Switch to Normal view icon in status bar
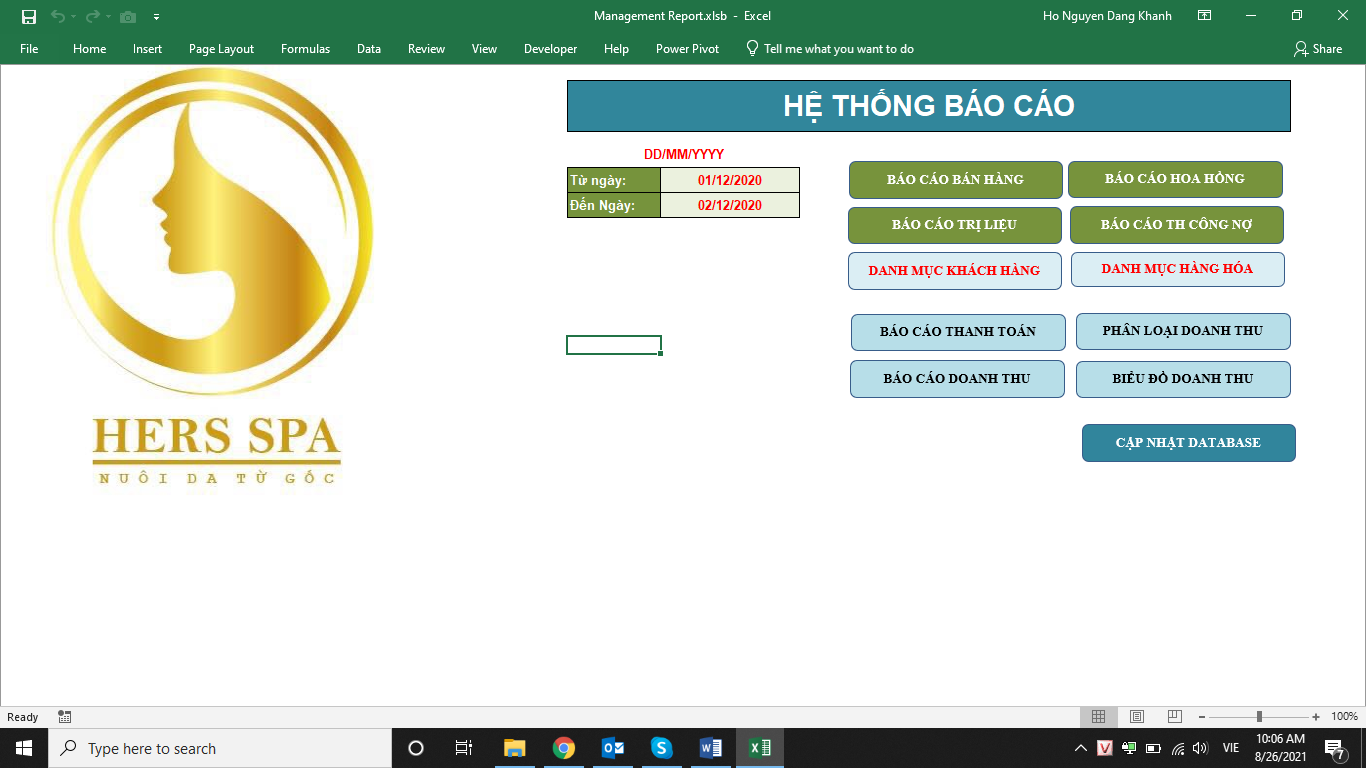The width and height of the screenshot is (1366, 768). point(1098,717)
